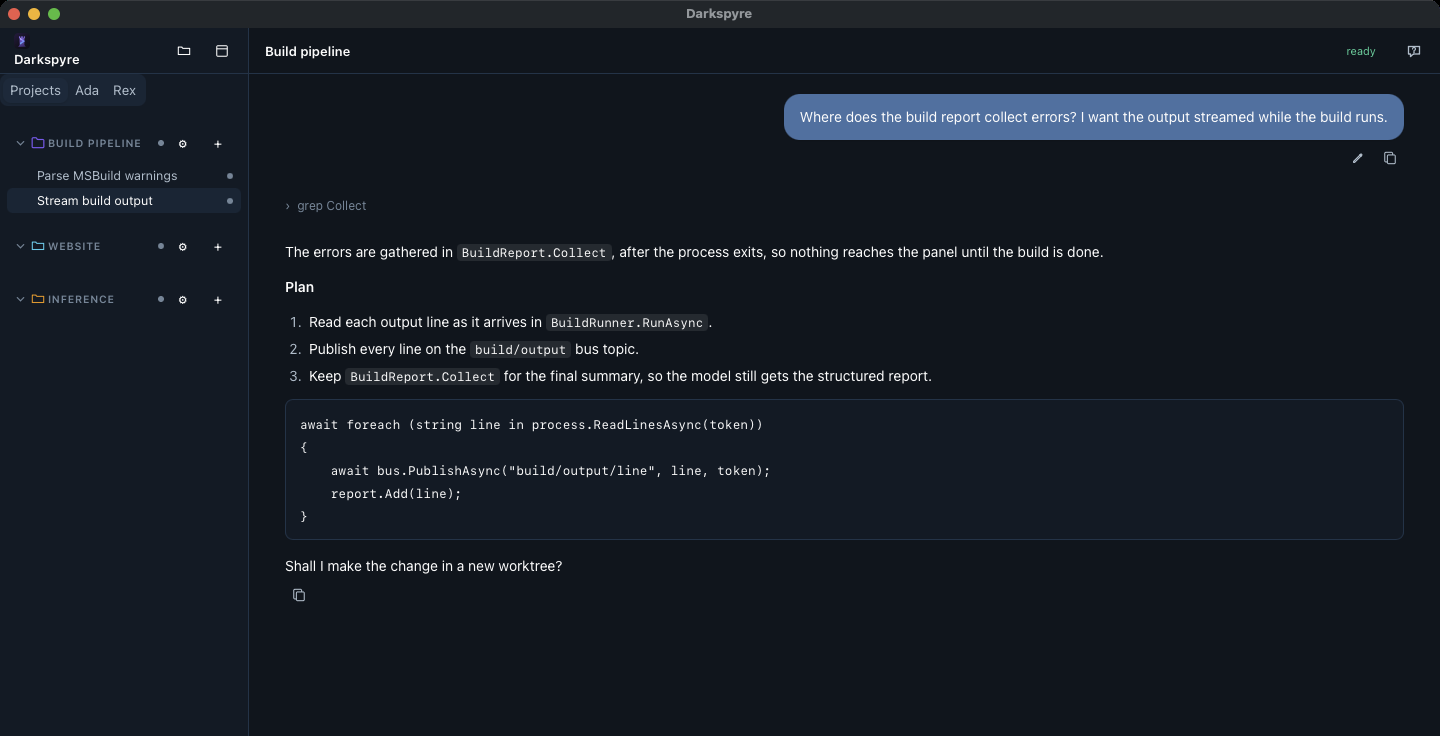Open settings gear for Website project
The width and height of the screenshot is (1440, 736).
coord(183,247)
